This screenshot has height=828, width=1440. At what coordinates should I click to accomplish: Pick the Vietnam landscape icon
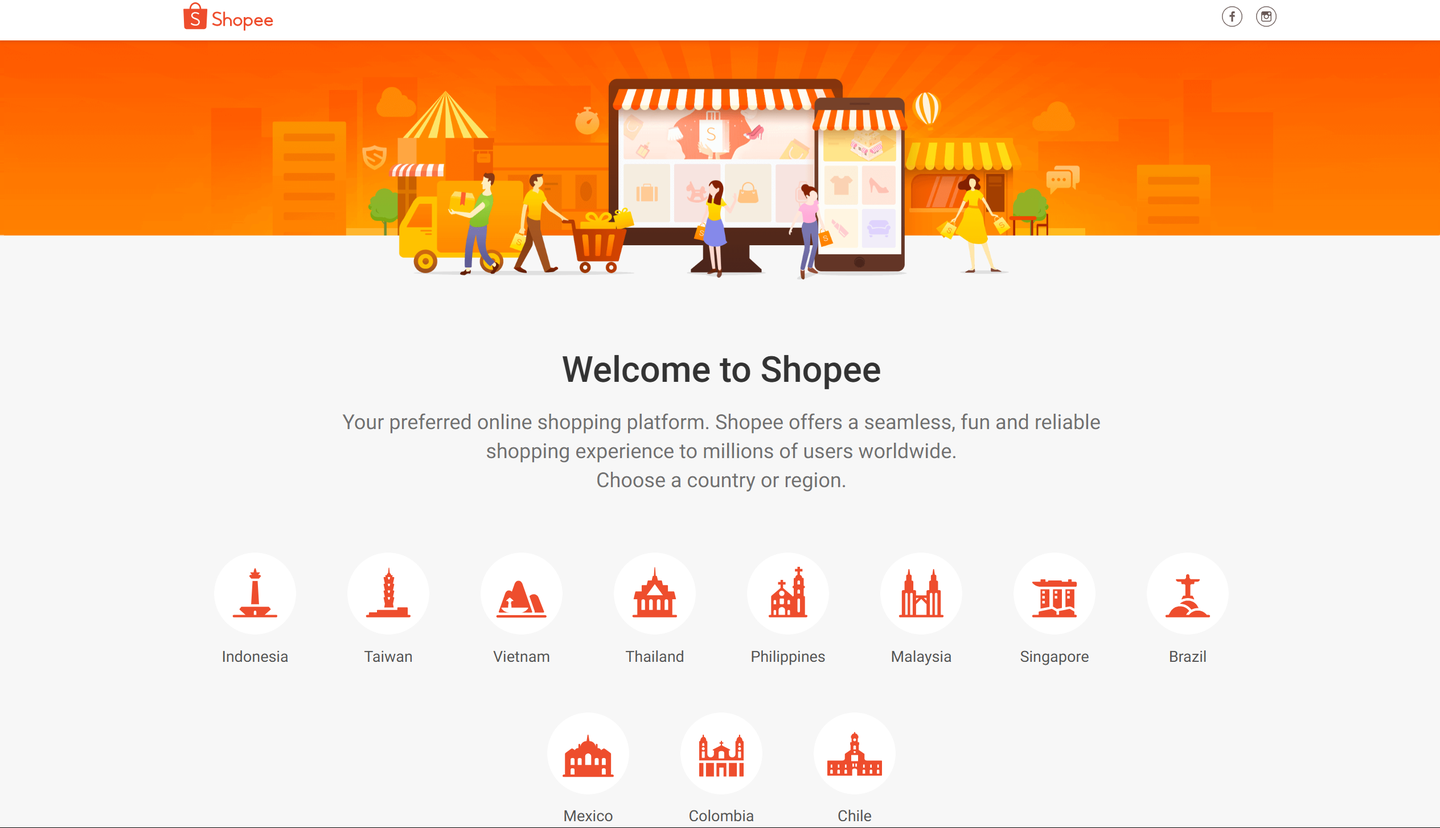(x=521, y=594)
